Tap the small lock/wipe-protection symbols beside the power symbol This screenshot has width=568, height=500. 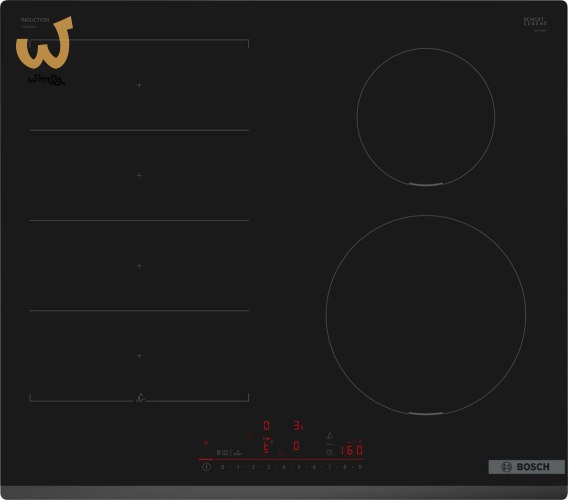(229, 453)
